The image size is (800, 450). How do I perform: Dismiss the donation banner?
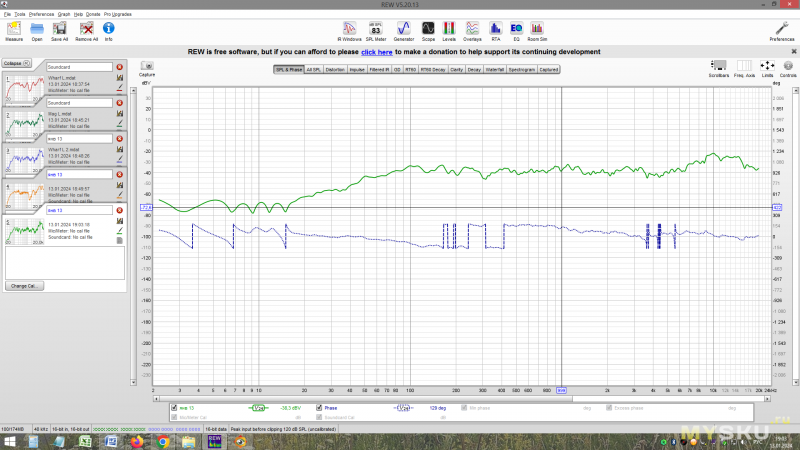[794, 52]
